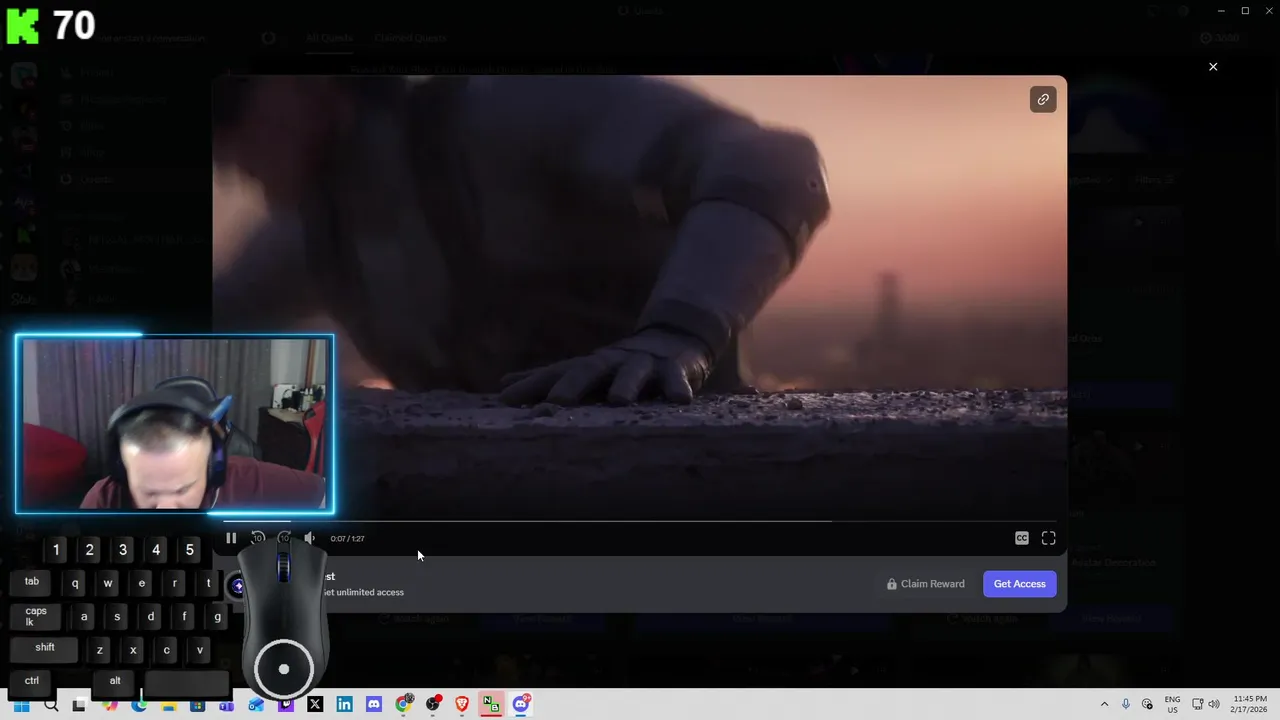Open Discord with the 9+ notification badge
The height and width of the screenshot is (720, 1280).
(x=521, y=704)
